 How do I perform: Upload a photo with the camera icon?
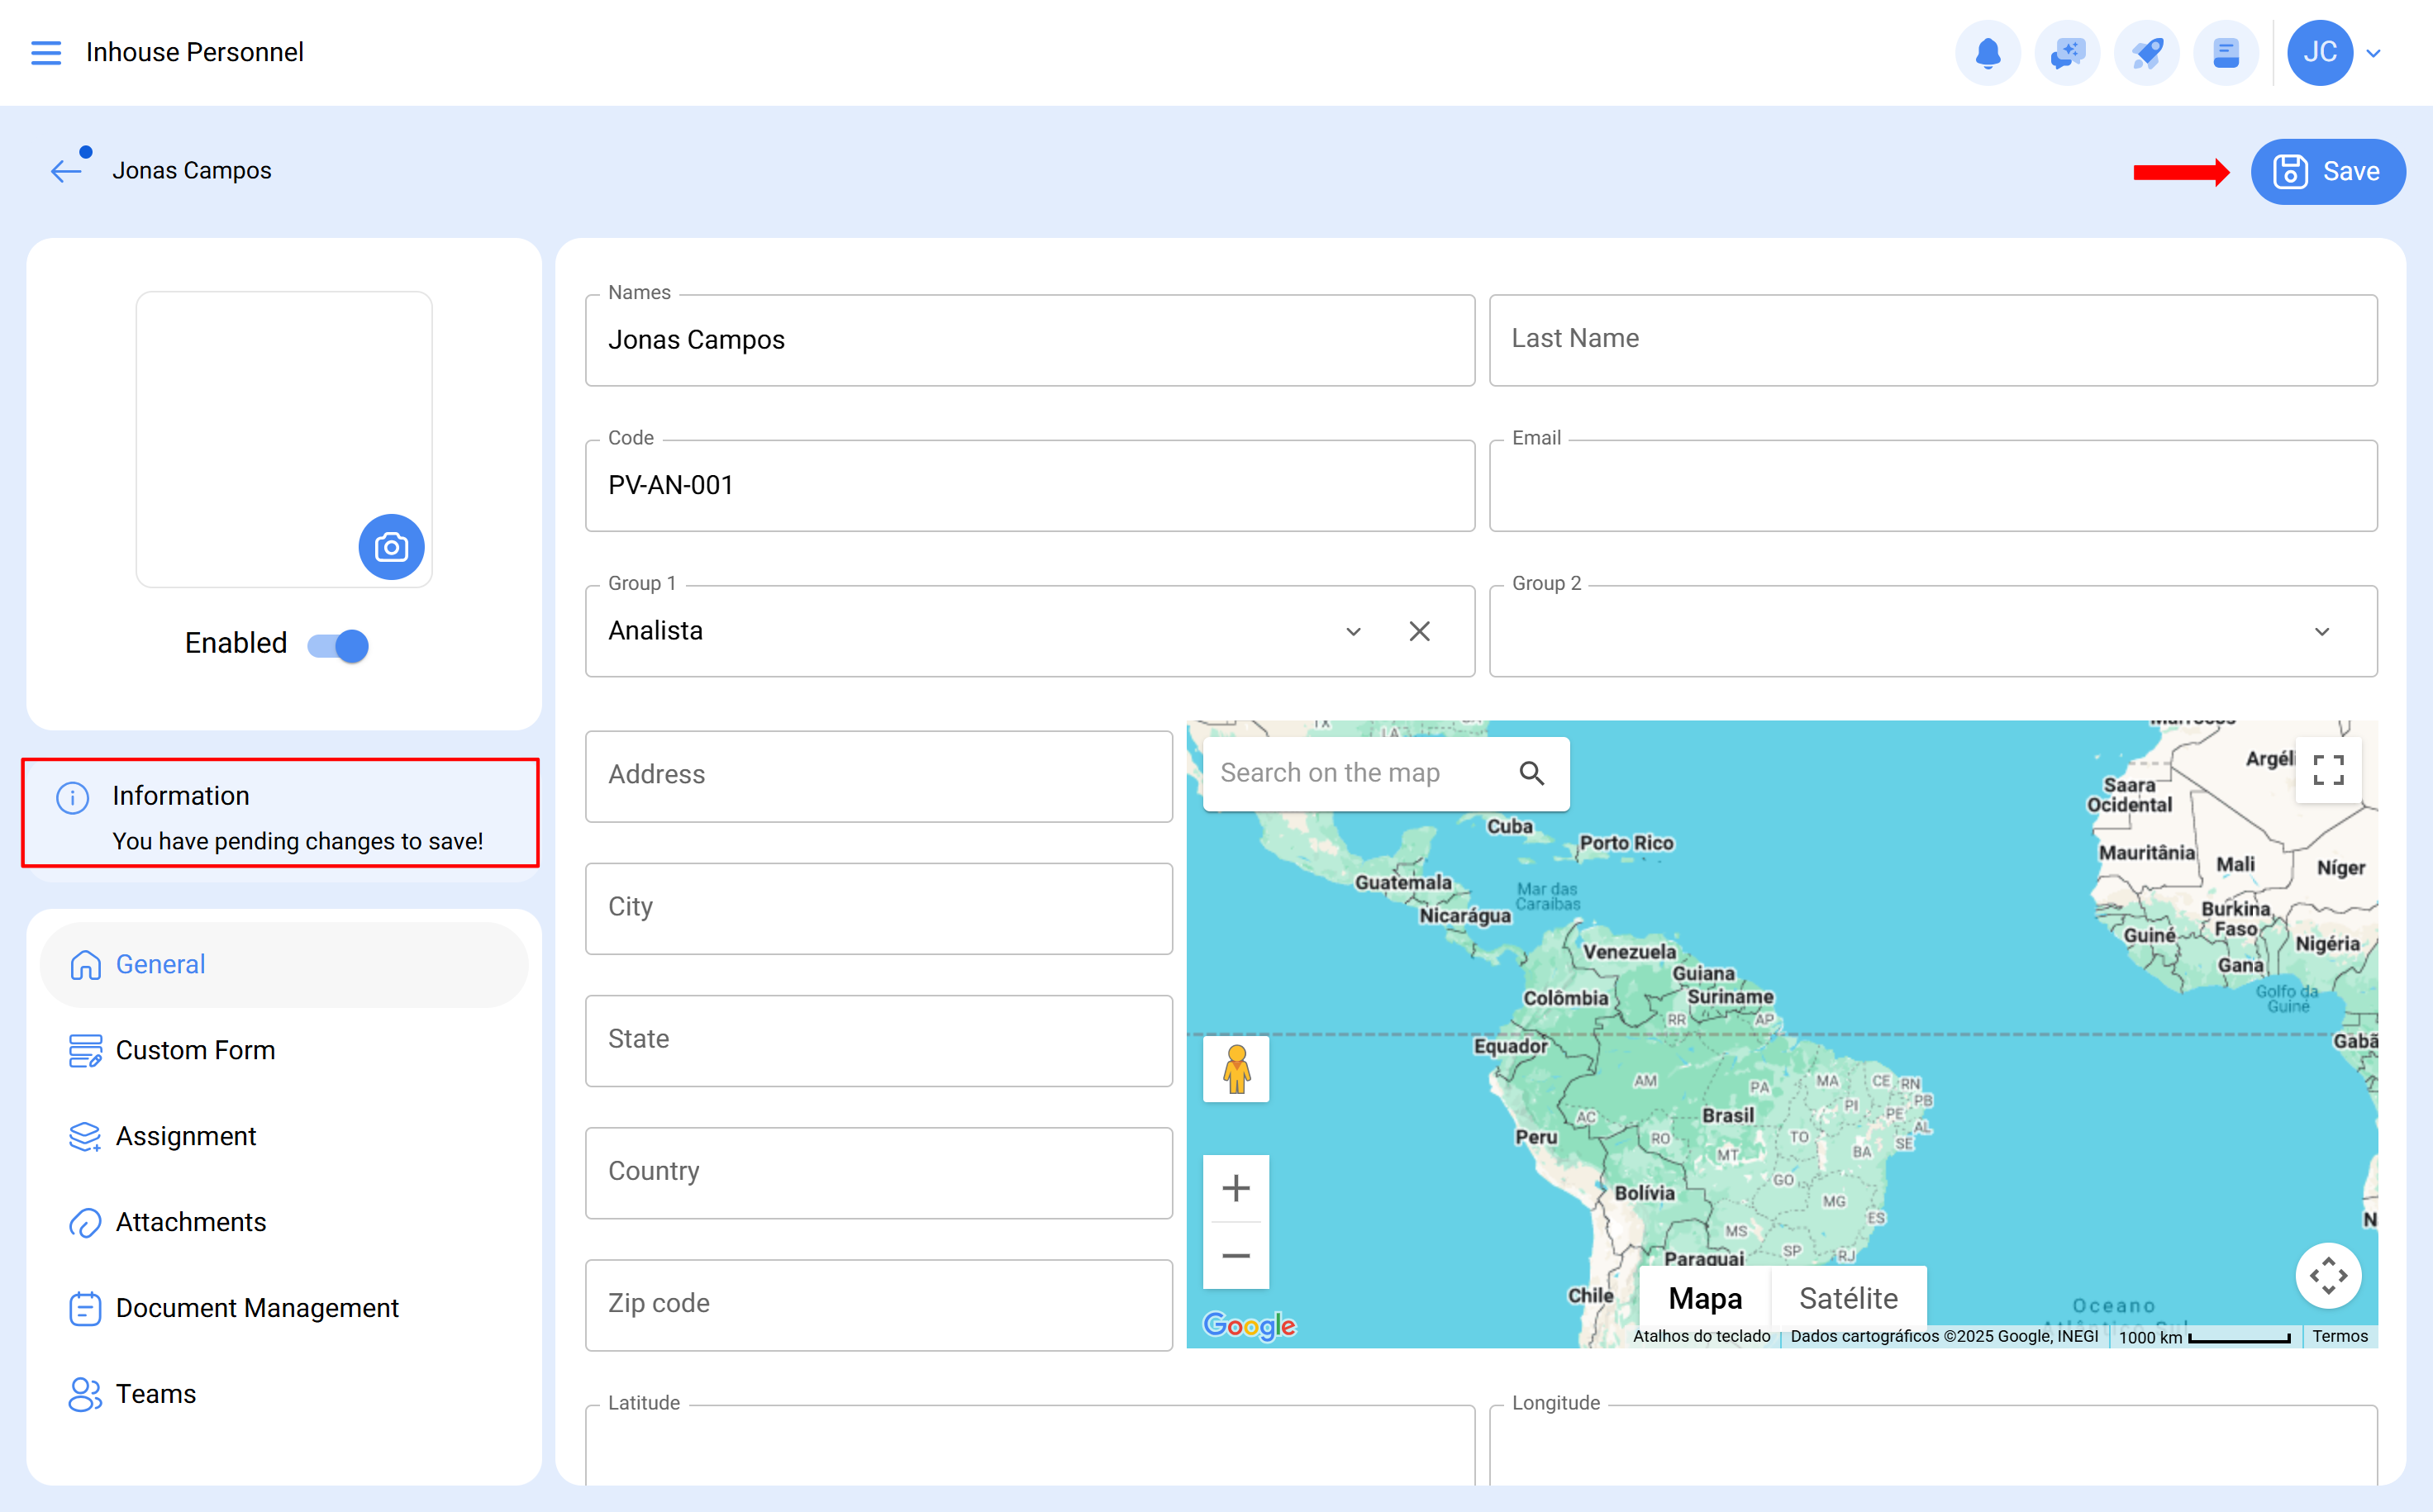[391, 547]
